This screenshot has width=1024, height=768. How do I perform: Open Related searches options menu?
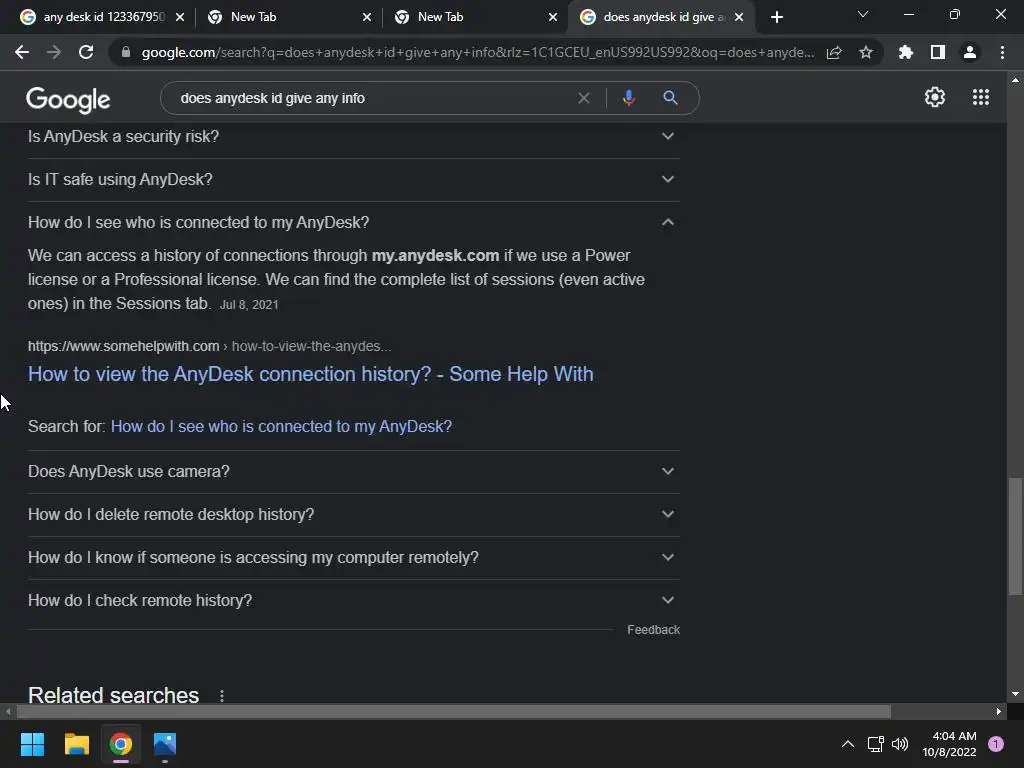coord(222,696)
